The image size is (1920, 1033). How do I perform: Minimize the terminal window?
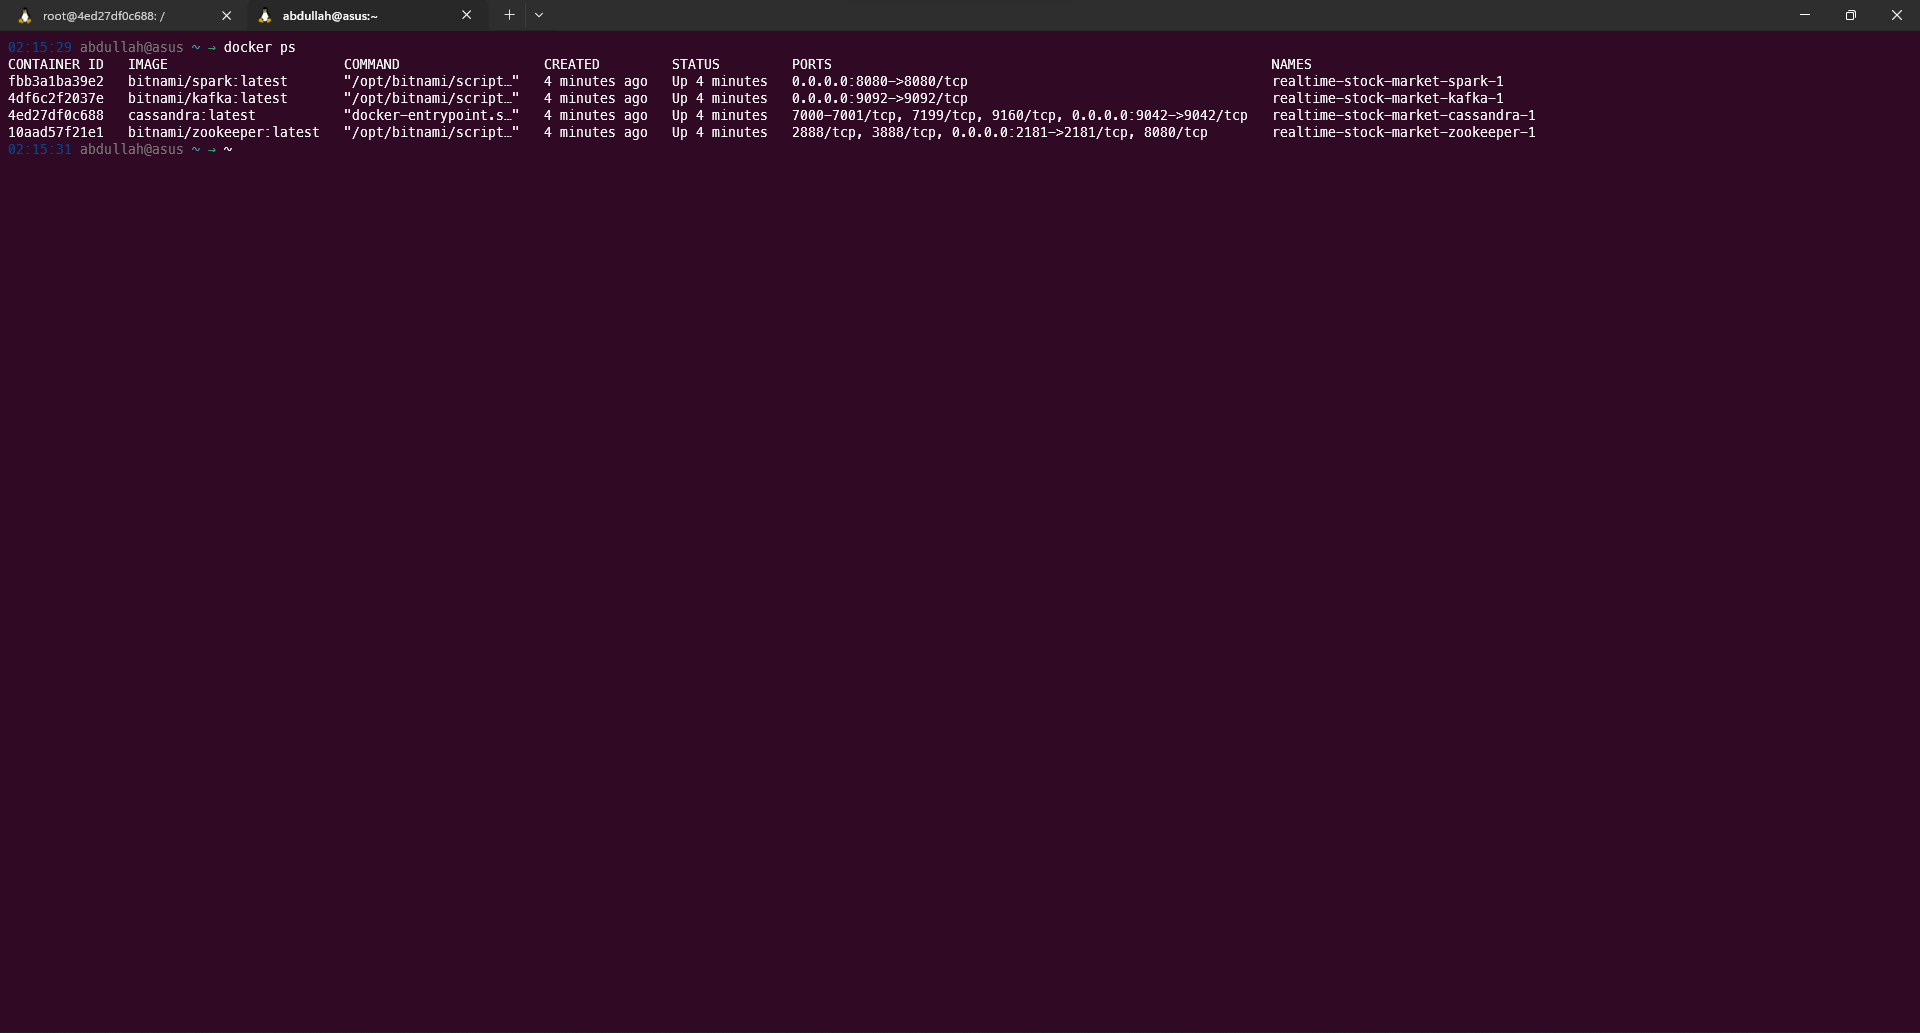[1805, 15]
